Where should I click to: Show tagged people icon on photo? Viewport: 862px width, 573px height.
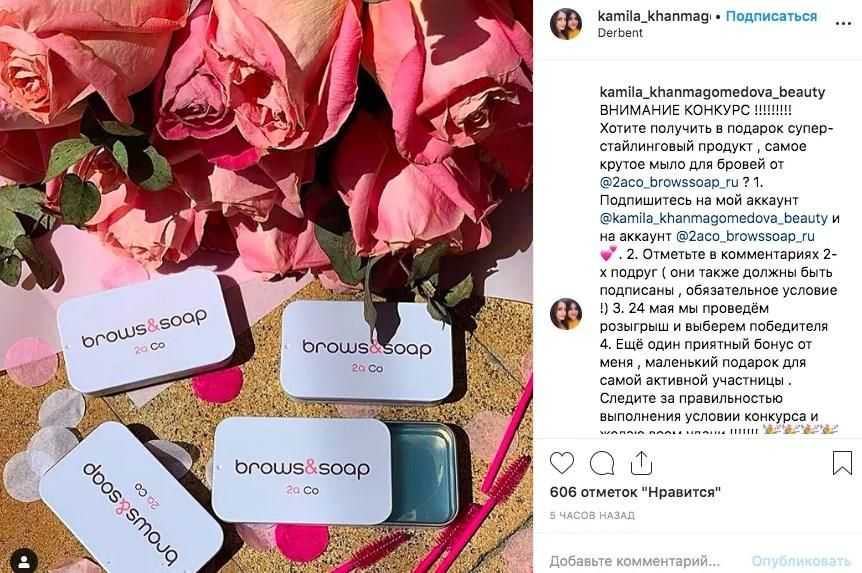[x=24, y=561]
